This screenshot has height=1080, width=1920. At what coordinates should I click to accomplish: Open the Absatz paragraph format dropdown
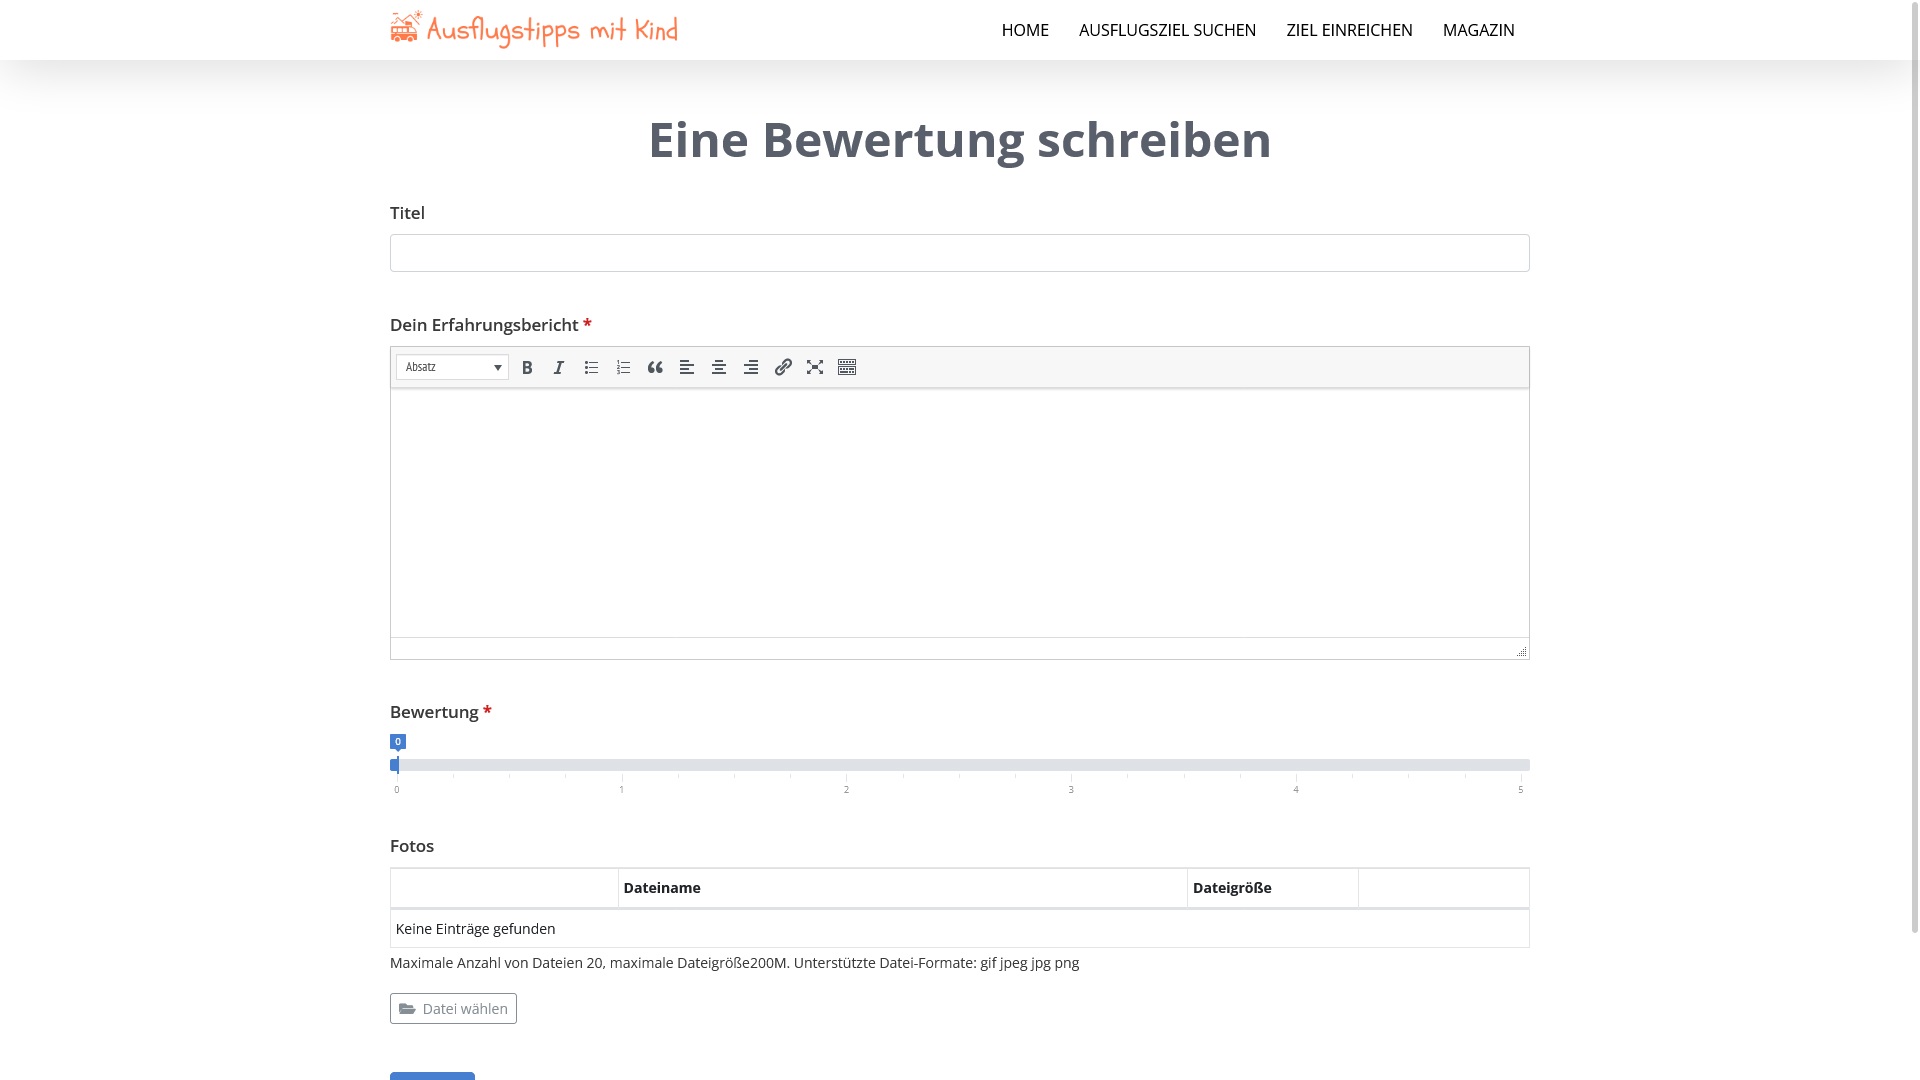(452, 367)
